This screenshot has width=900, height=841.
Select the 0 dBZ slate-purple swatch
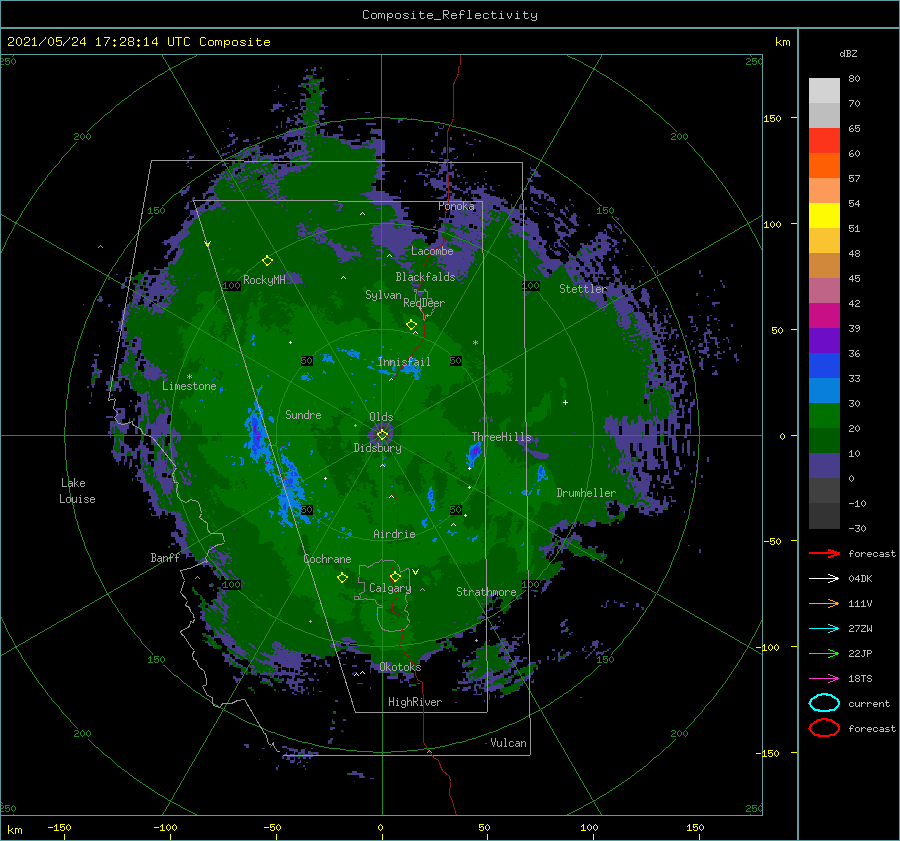click(824, 466)
